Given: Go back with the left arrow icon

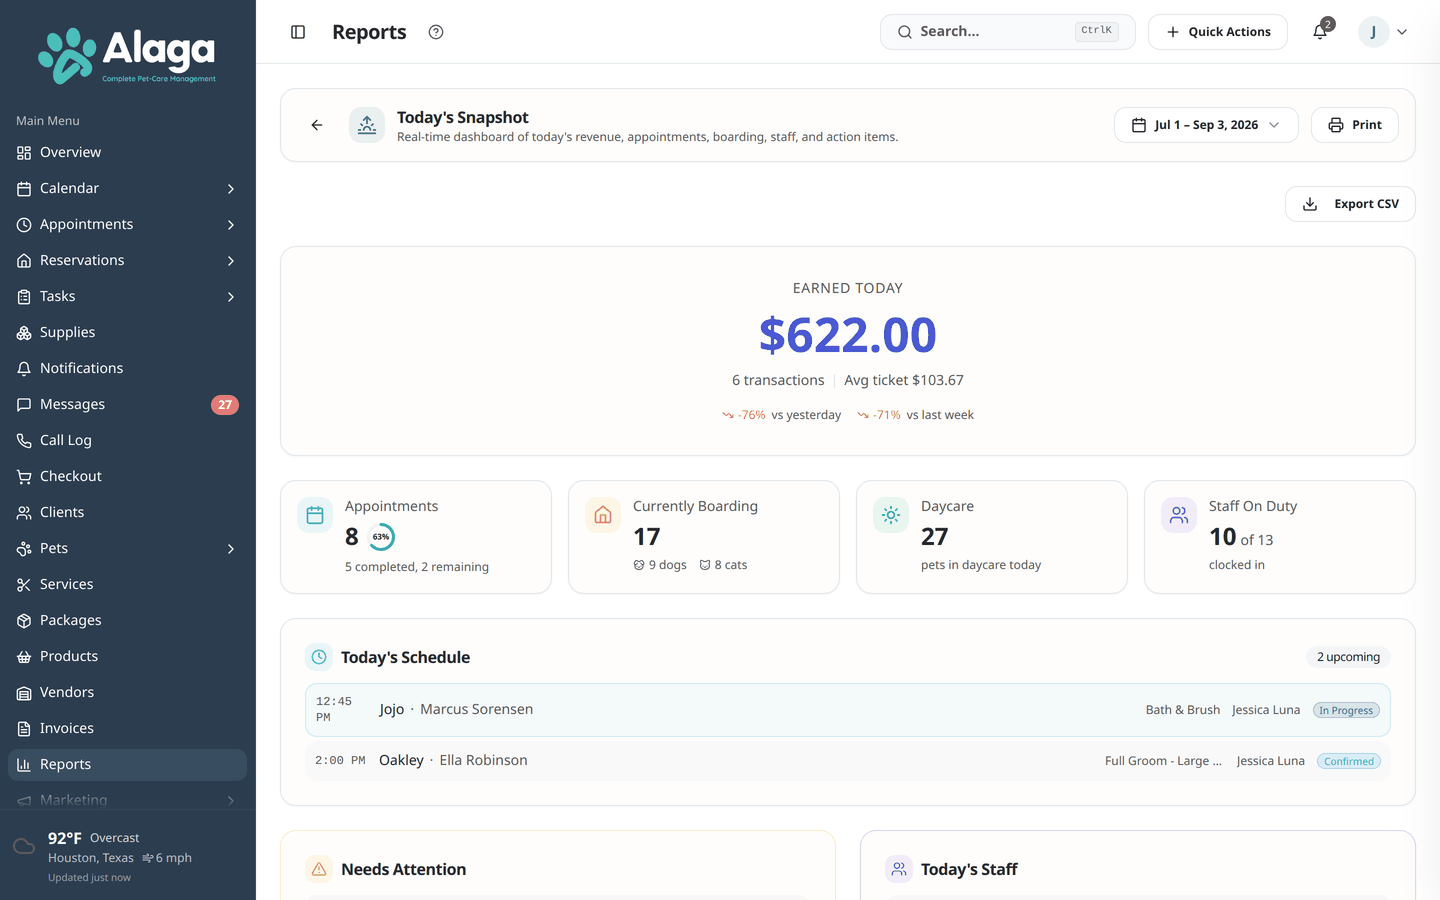Looking at the screenshot, I should [317, 125].
